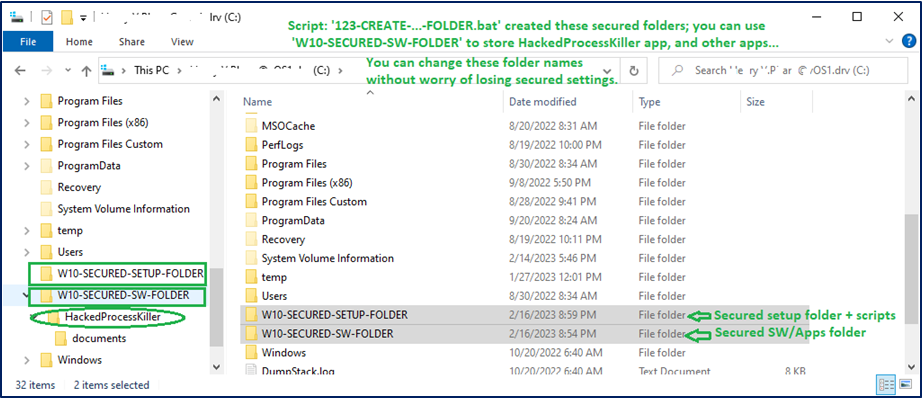The width and height of the screenshot is (923, 400).
Task: Switch to Details view icon
Action: 885,385
